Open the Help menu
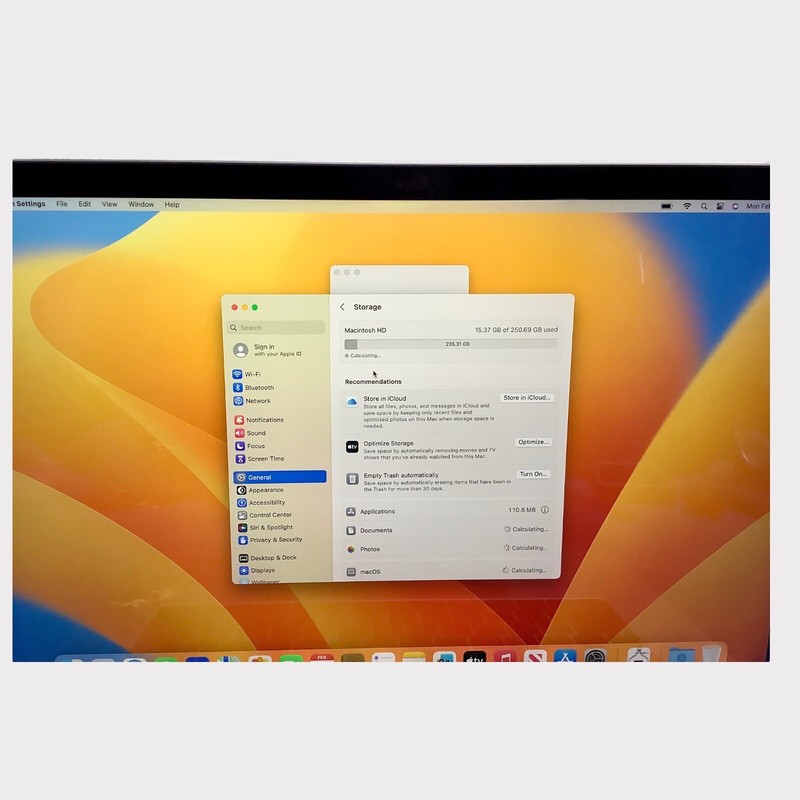This screenshot has height=800, width=800. [172, 204]
